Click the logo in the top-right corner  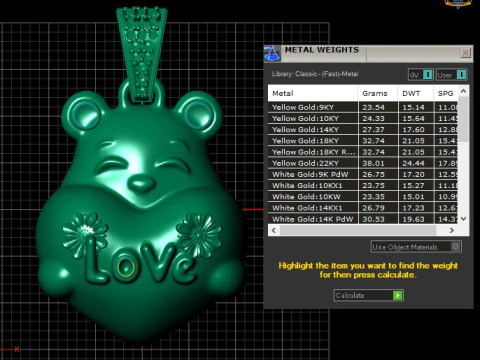[459, 3]
